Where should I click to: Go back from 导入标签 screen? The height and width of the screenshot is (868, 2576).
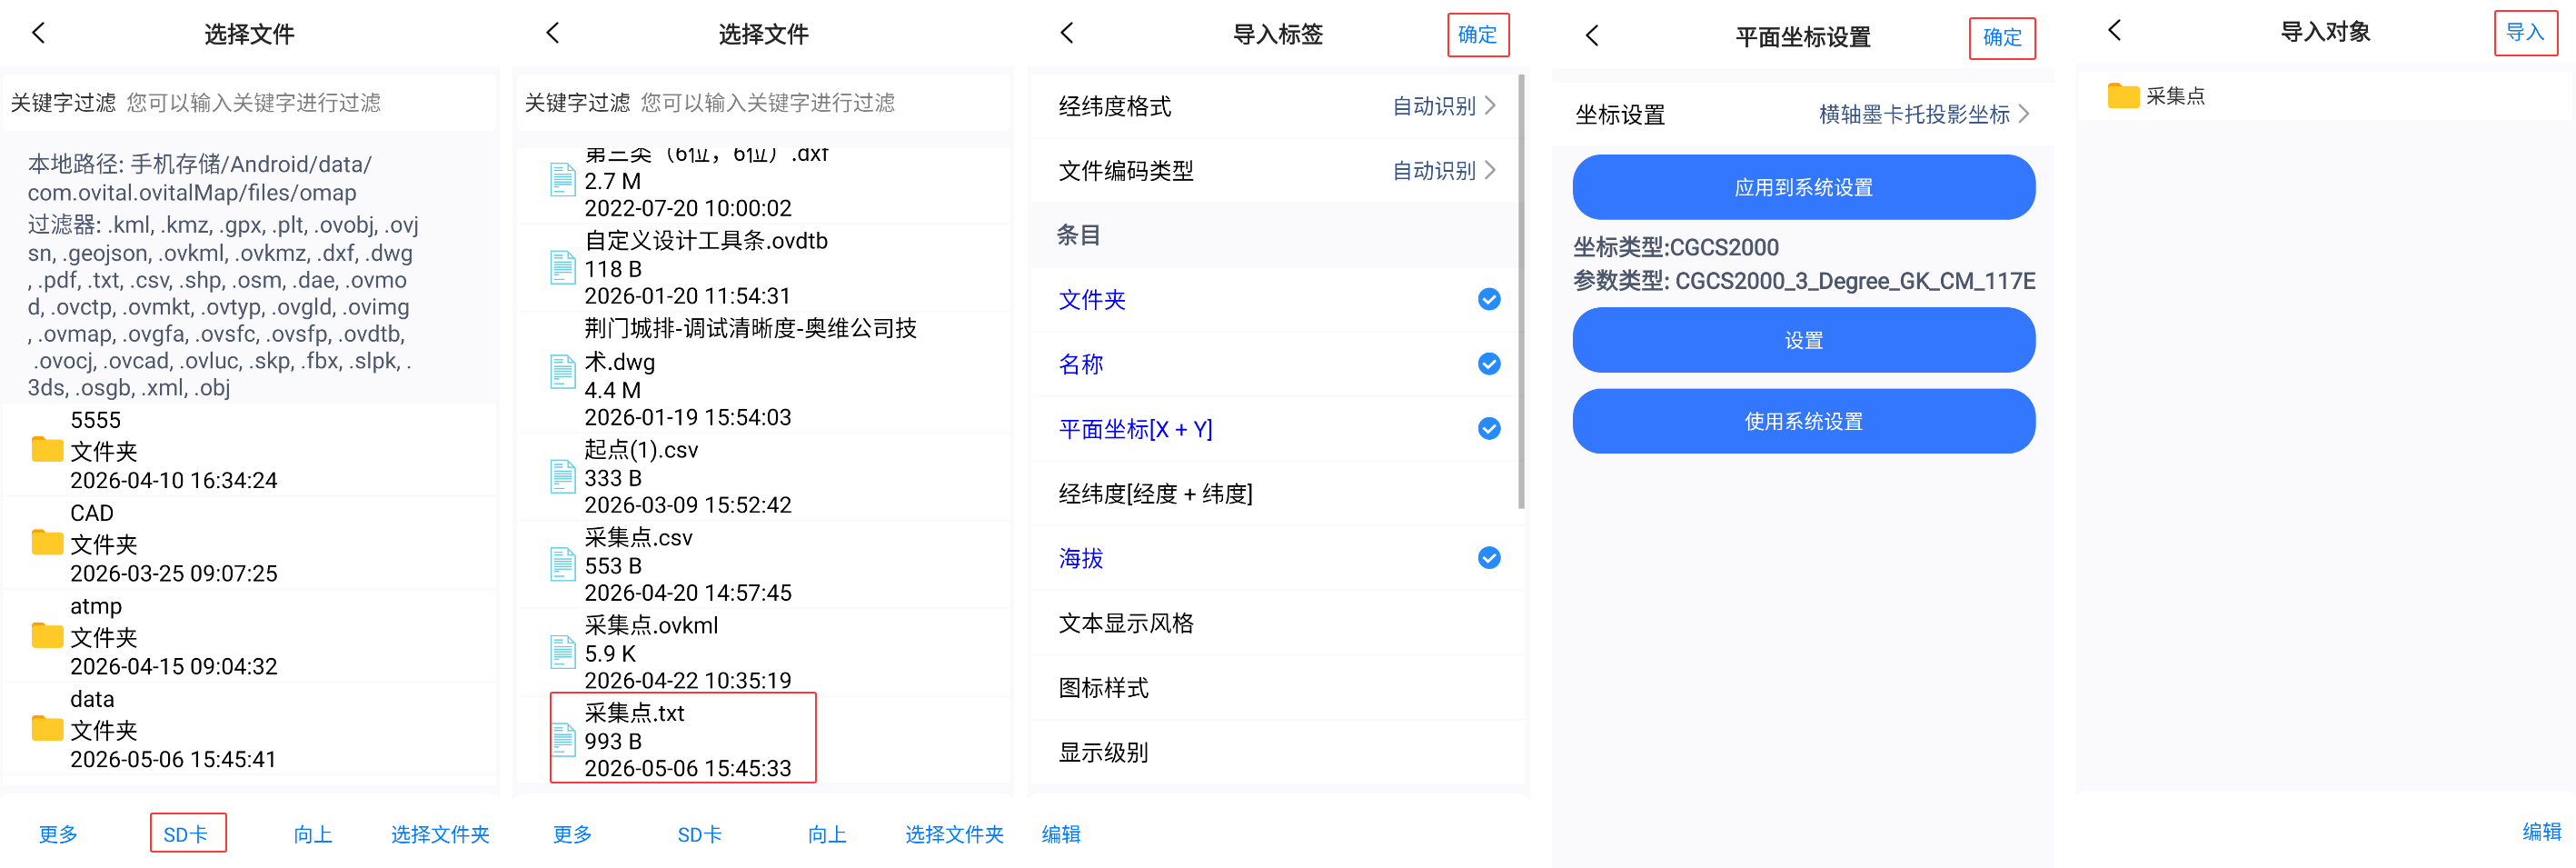coord(1066,33)
